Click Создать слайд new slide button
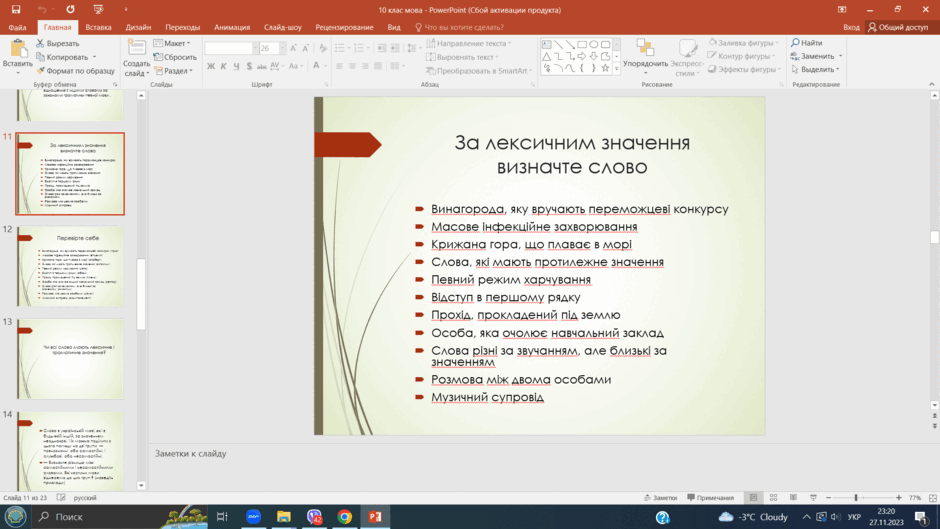Screen dimensions: 940x529 coord(136,58)
